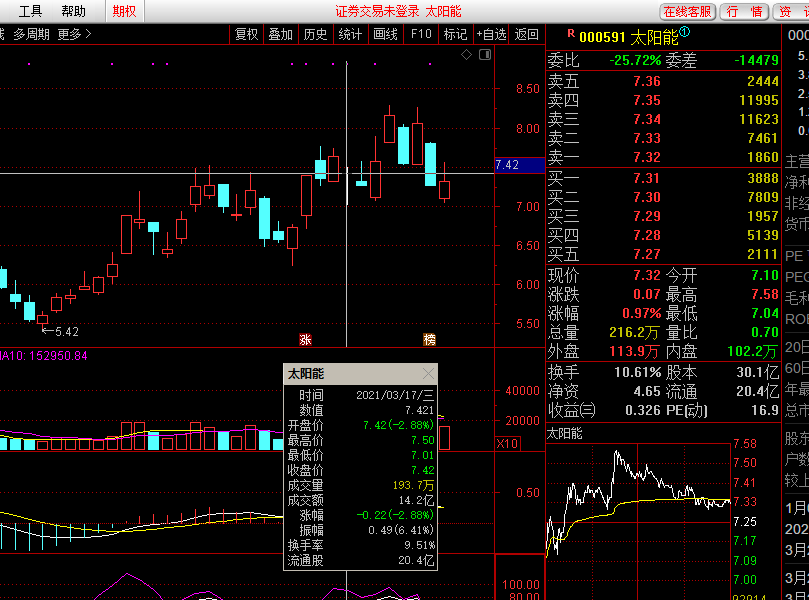This screenshot has height=600, width=809.
Task: Select the 买二 7.30 bid row
Action: pyautogui.click(x=663, y=198)
